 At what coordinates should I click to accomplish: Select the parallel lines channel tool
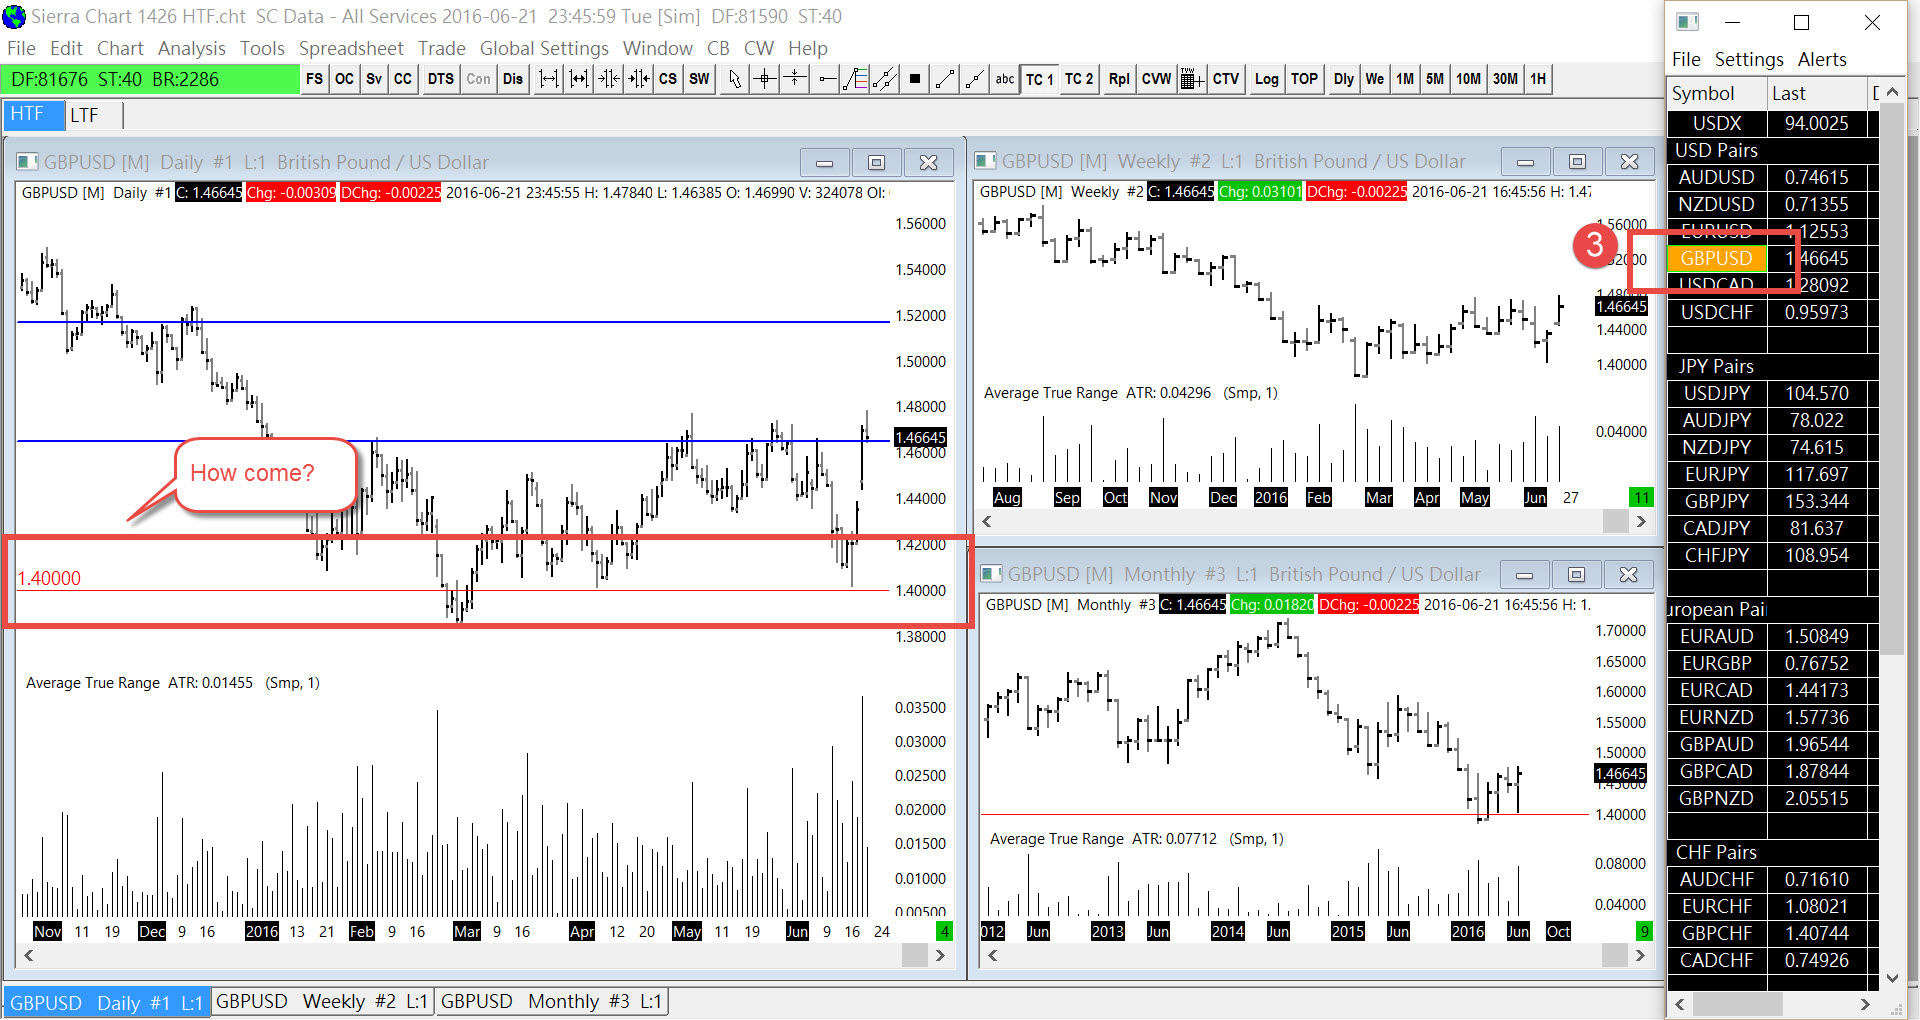coord(885,79)
